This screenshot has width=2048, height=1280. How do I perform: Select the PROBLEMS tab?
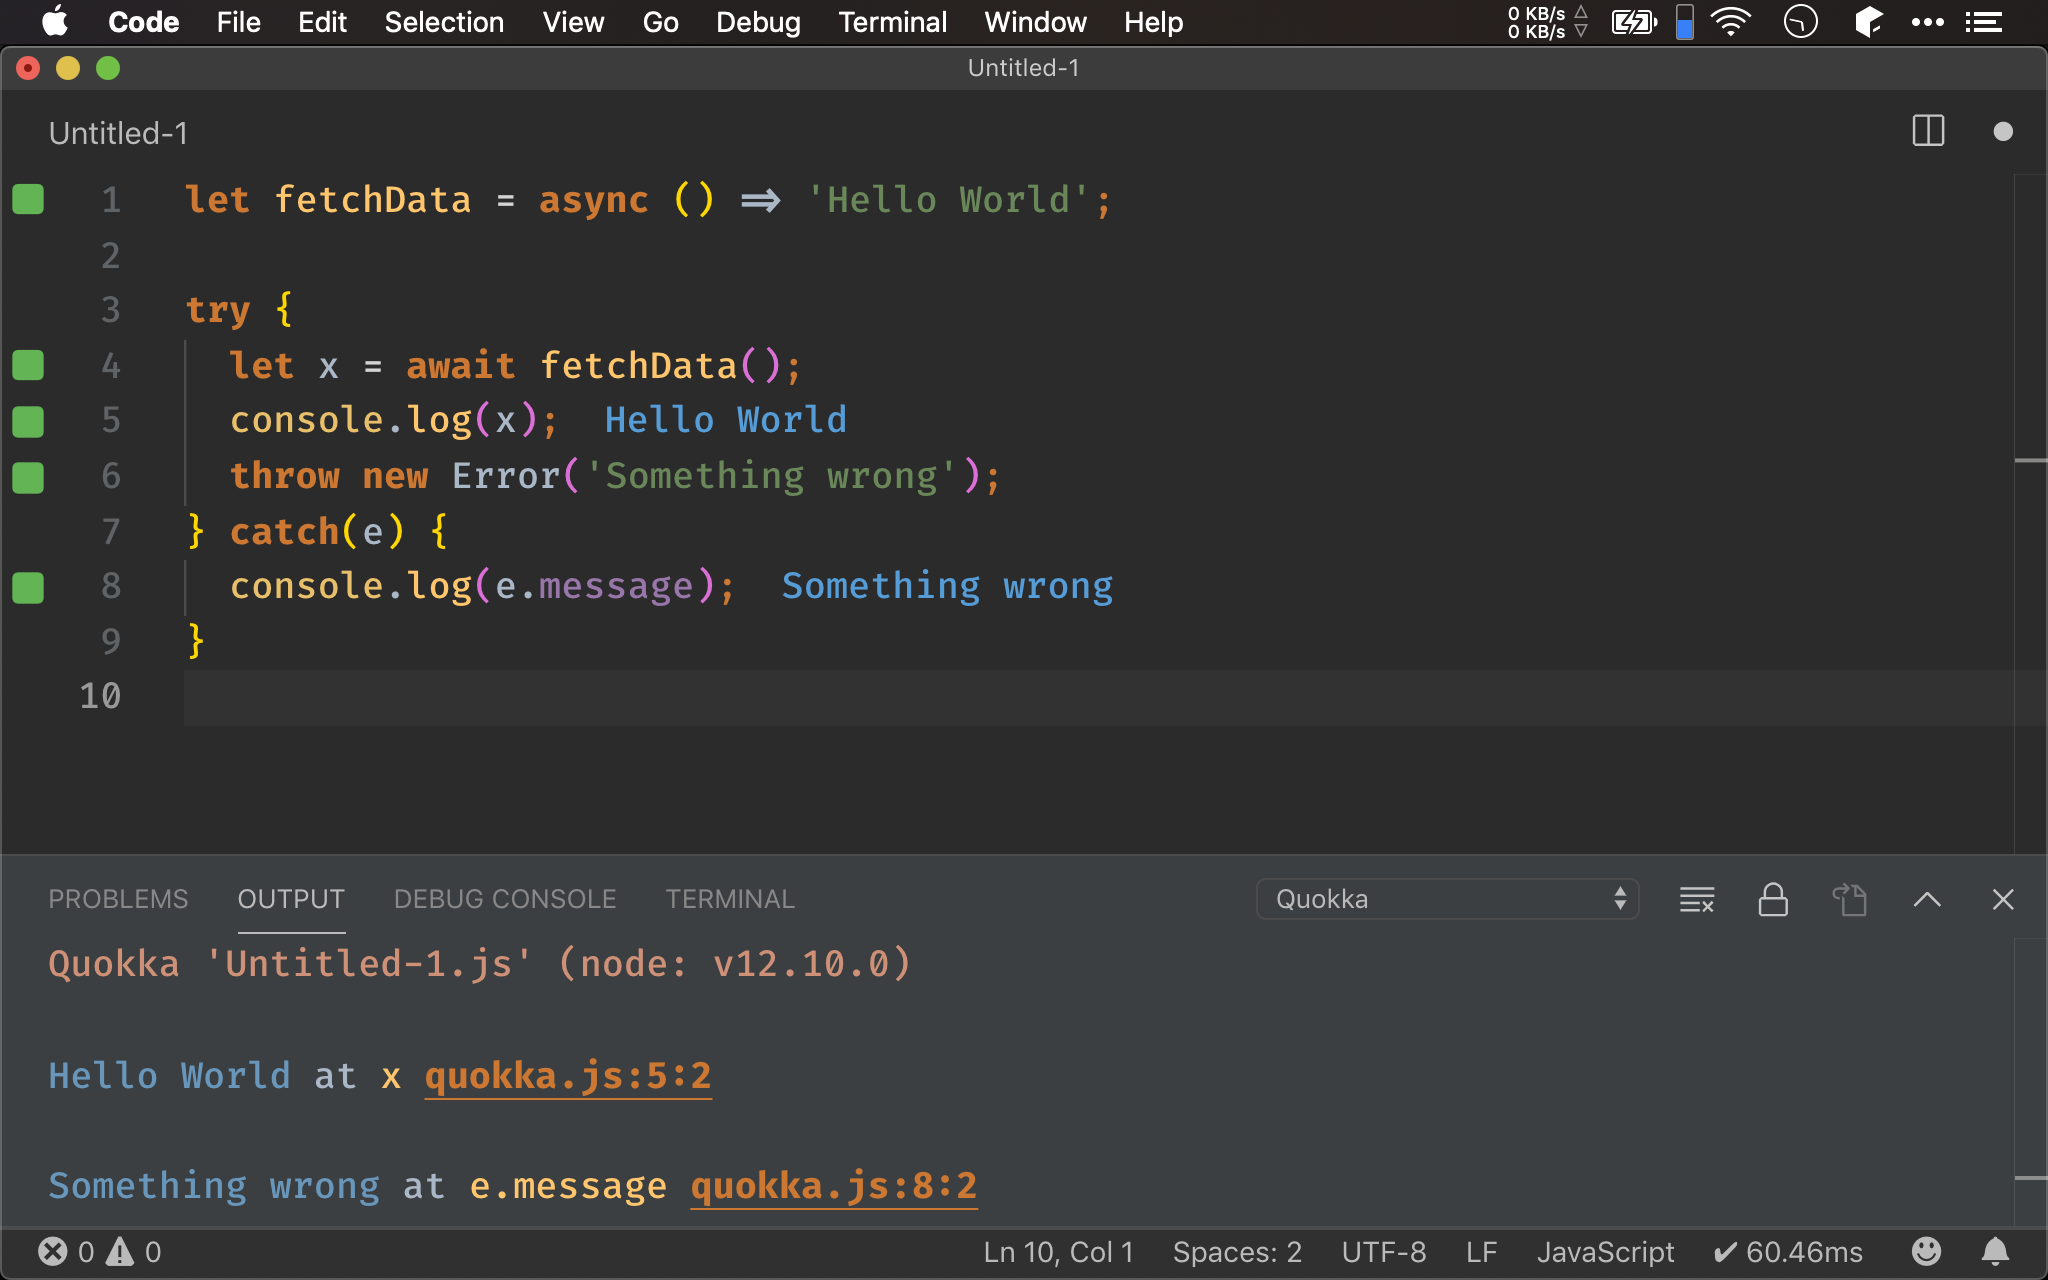(x=118, y=898)
